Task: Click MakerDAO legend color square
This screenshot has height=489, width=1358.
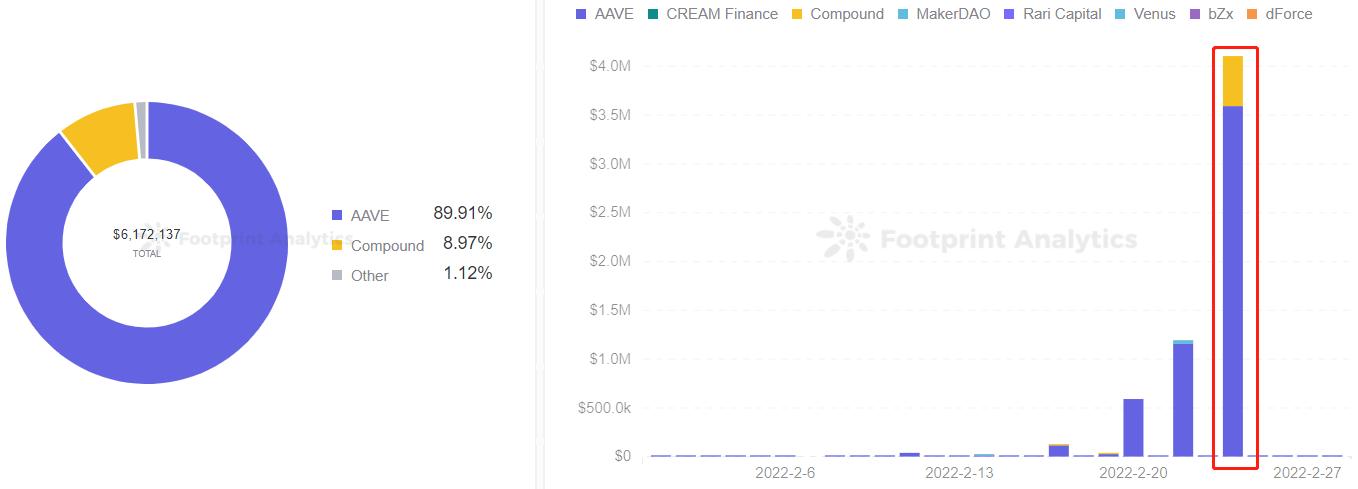Action: [902, 14]
